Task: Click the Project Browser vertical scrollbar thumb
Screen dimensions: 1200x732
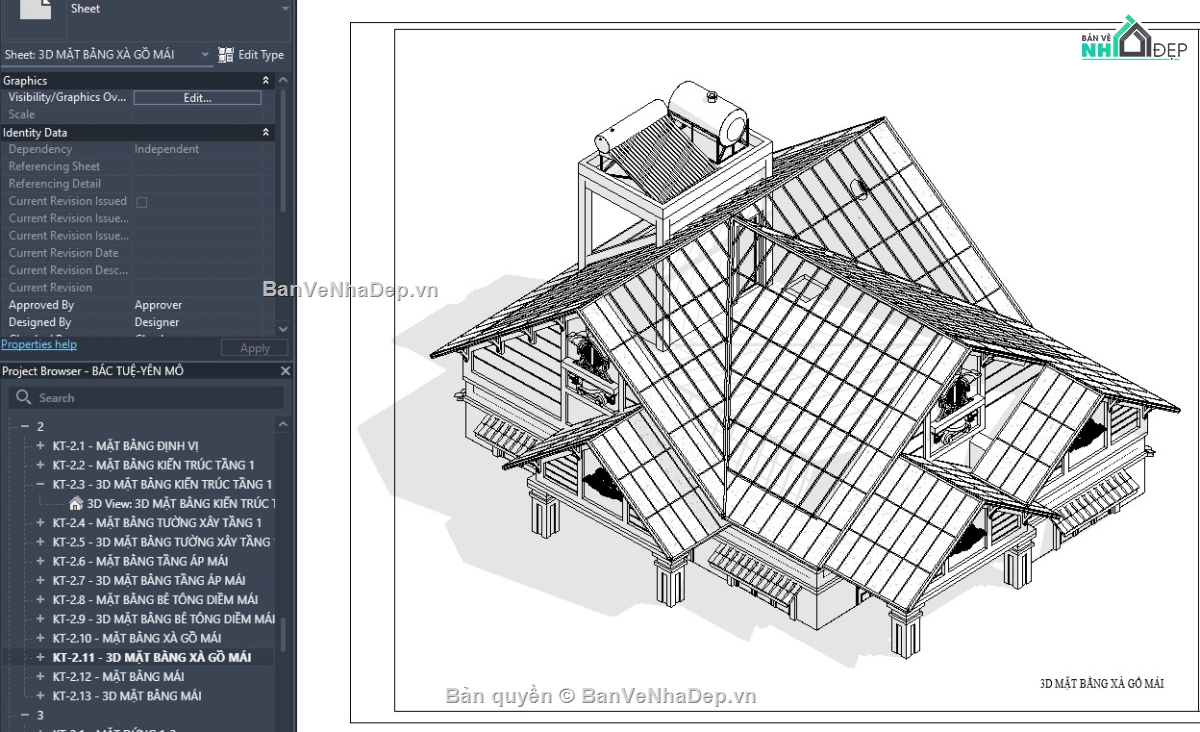Action: (x=283, y=633)
